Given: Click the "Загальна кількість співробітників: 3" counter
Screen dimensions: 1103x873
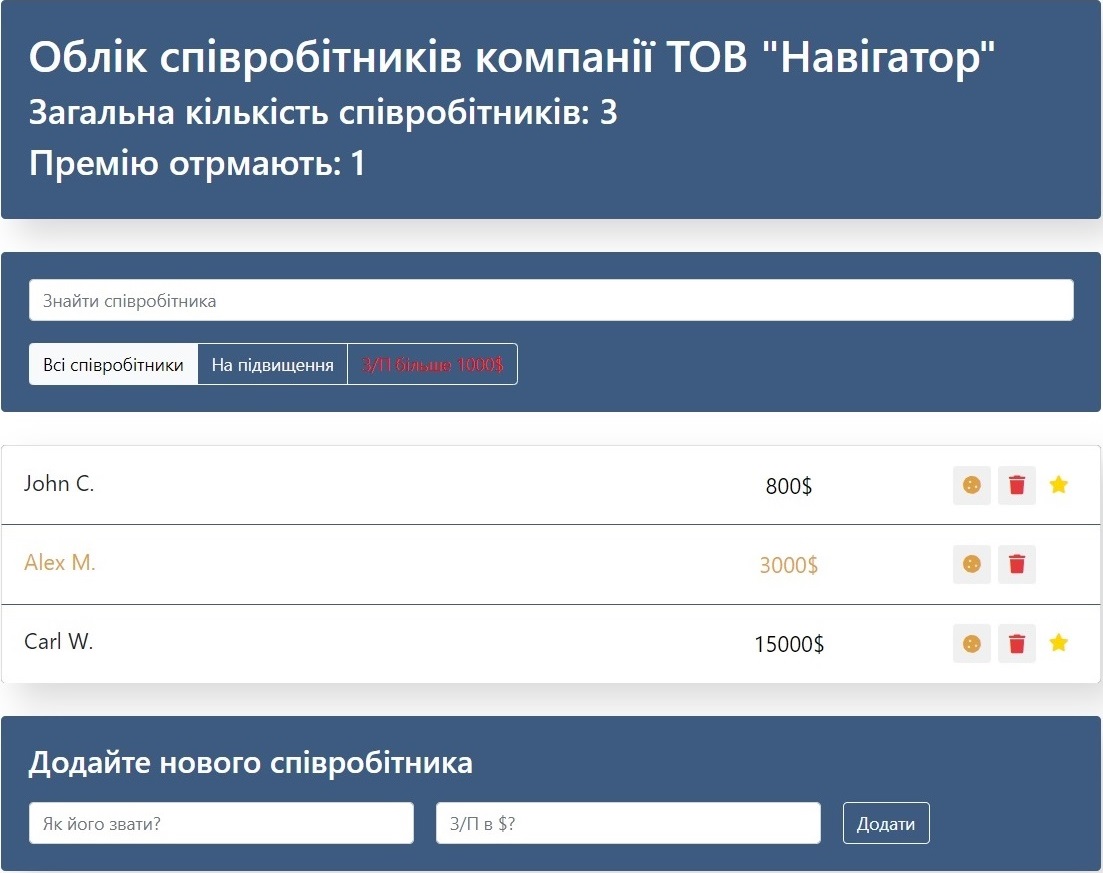Looking at the screenshot, I should pyautogui.click(x=323, y=113).
